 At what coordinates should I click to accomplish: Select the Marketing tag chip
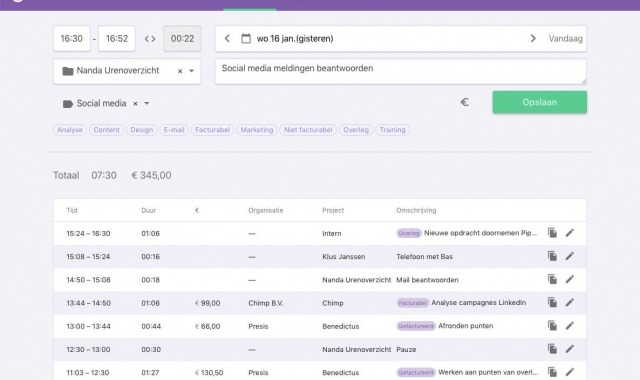(257, 130)
